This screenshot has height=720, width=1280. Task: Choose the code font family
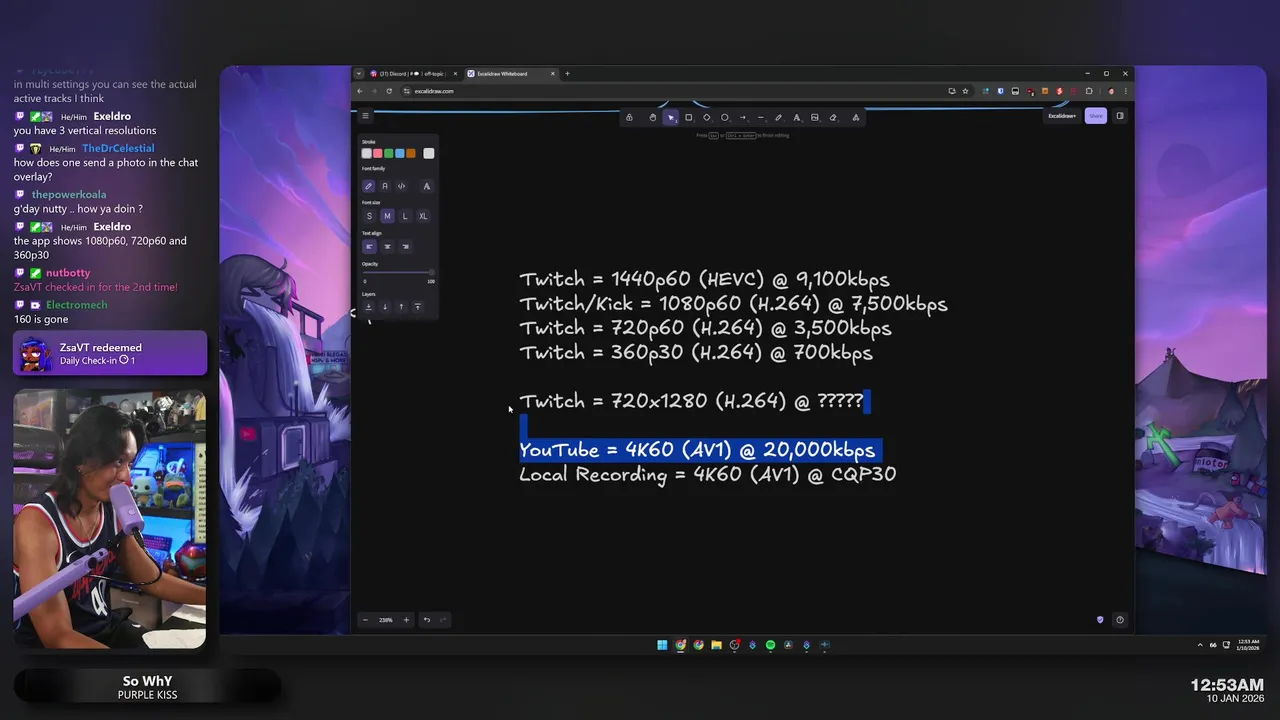[401, 186]
